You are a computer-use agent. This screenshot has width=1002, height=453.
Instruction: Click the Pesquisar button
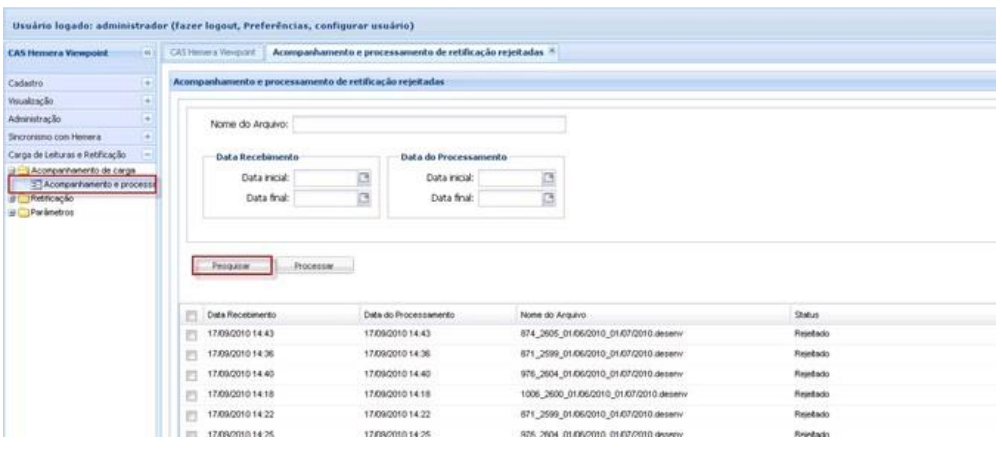point(230,267)
